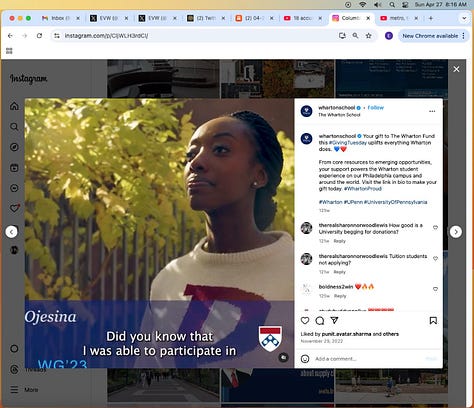Switch to the Gmail Inbox tab
Viewport: 474px width, 408px height.
click(x=60, y=18)
